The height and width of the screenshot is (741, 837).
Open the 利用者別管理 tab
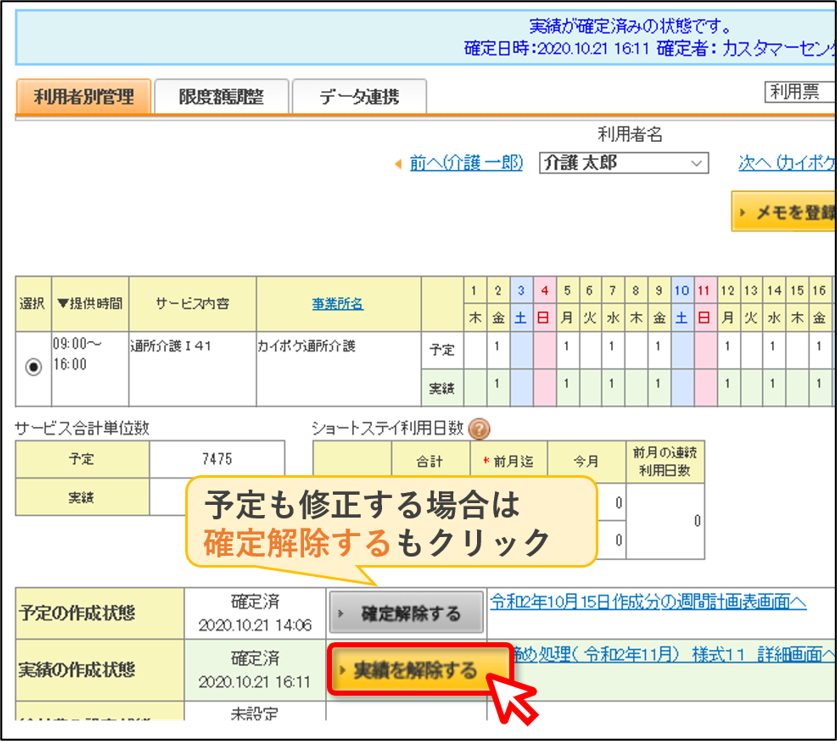point(84,97)
